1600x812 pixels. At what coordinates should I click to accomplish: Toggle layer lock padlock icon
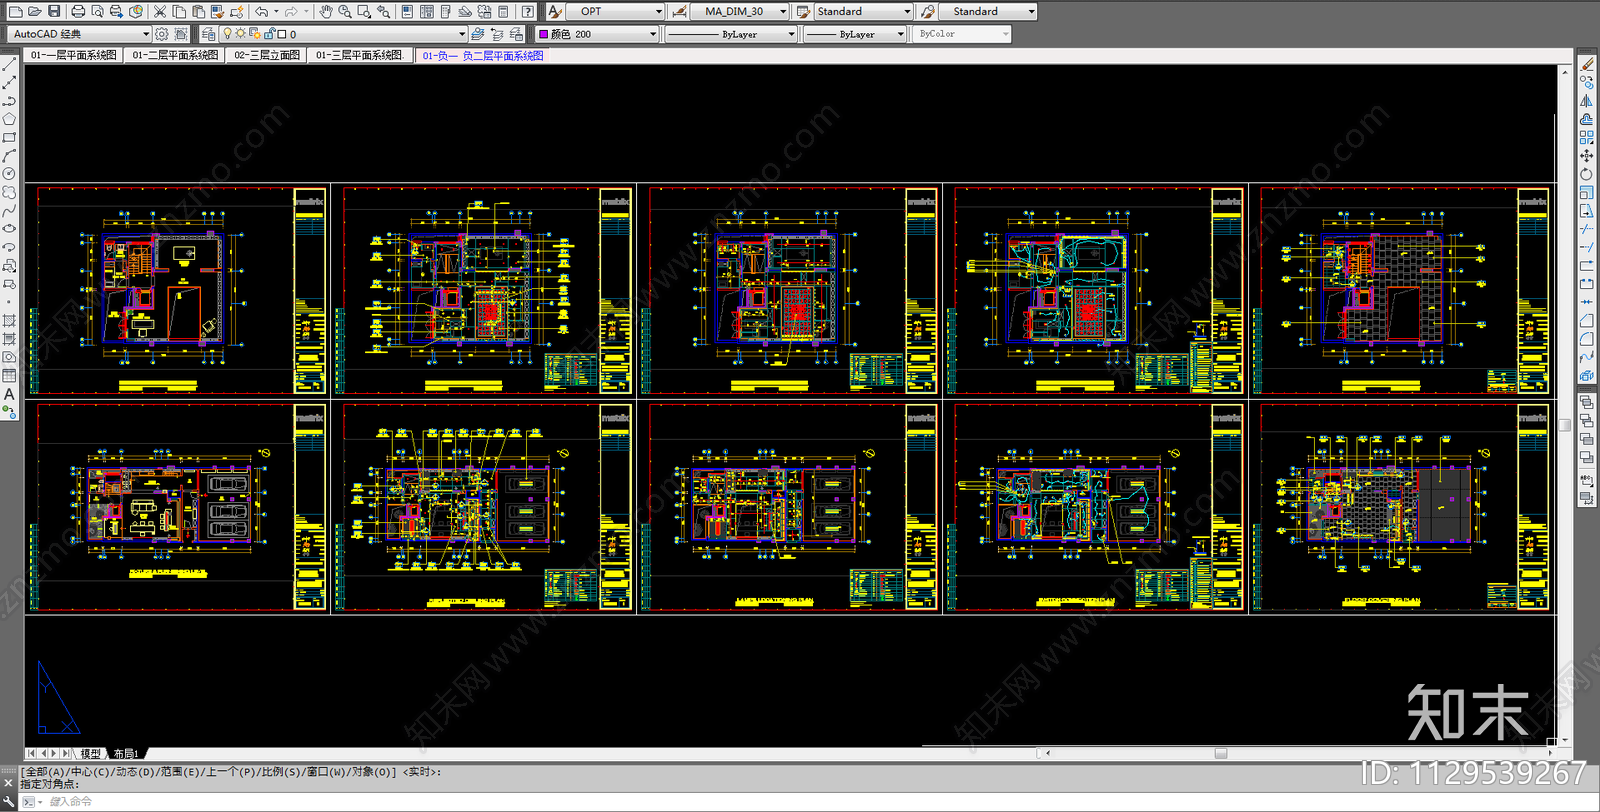268,34
